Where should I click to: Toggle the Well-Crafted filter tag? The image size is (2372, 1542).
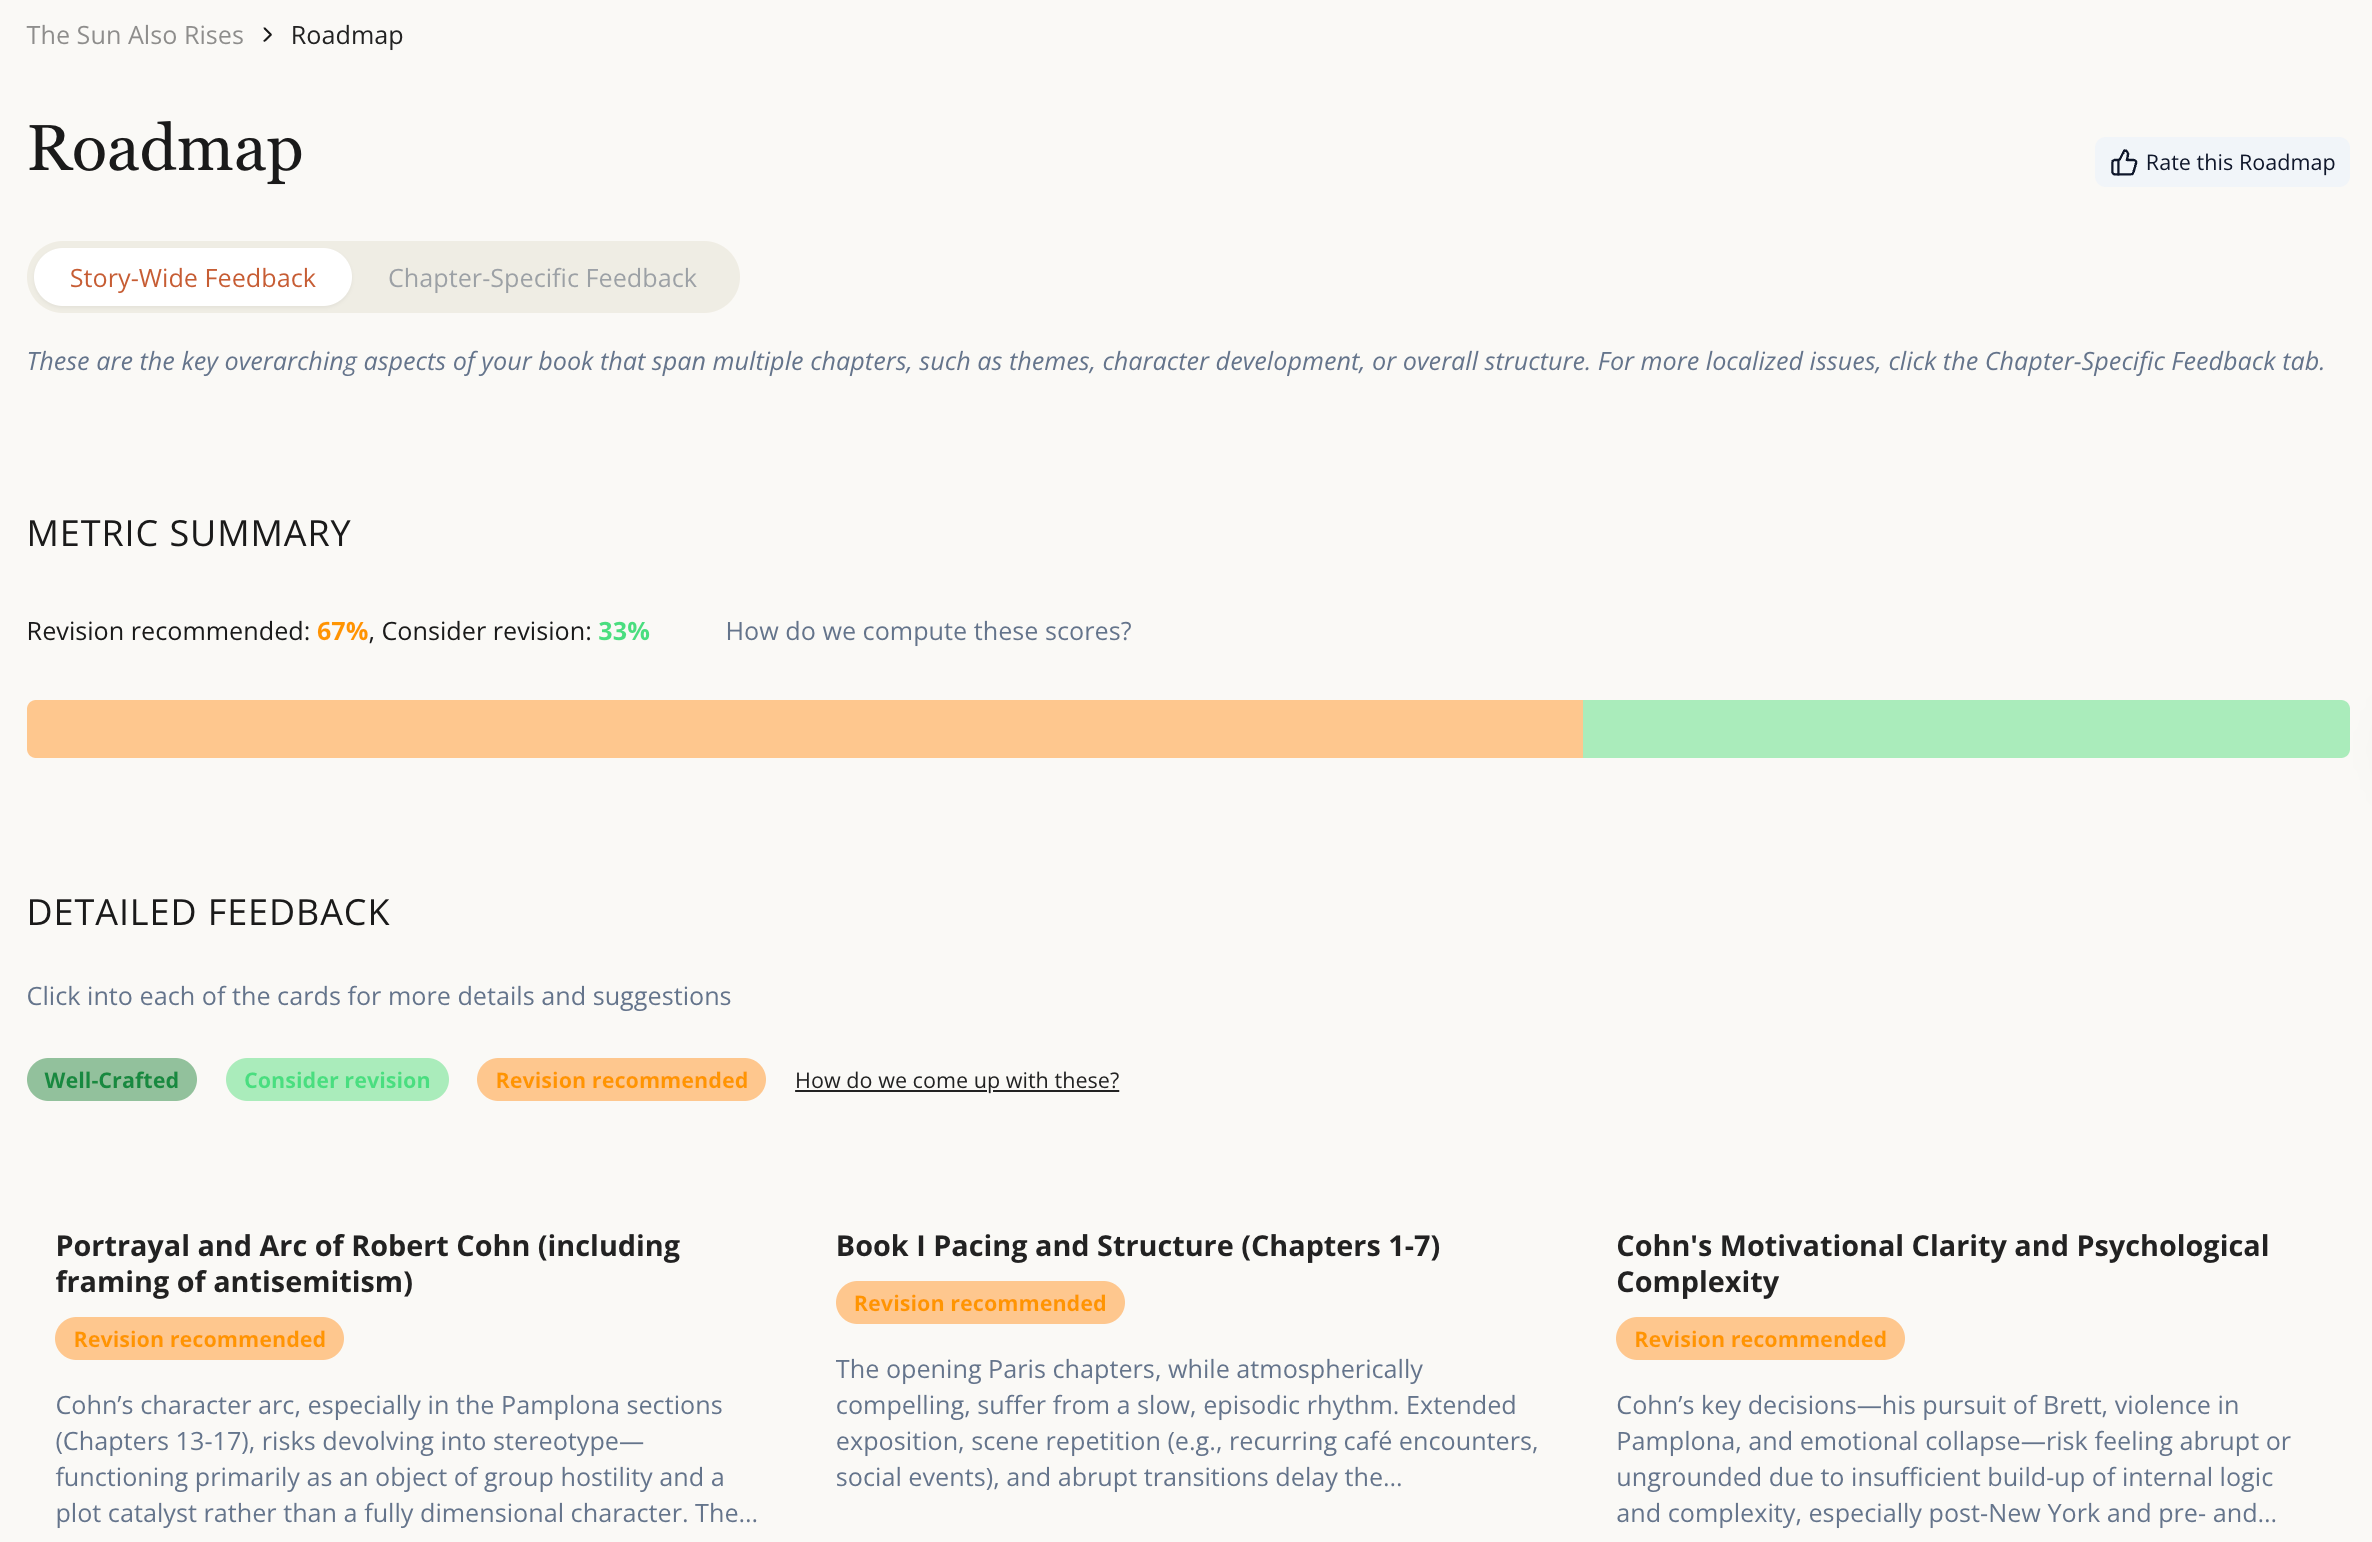pos(111,1080)
